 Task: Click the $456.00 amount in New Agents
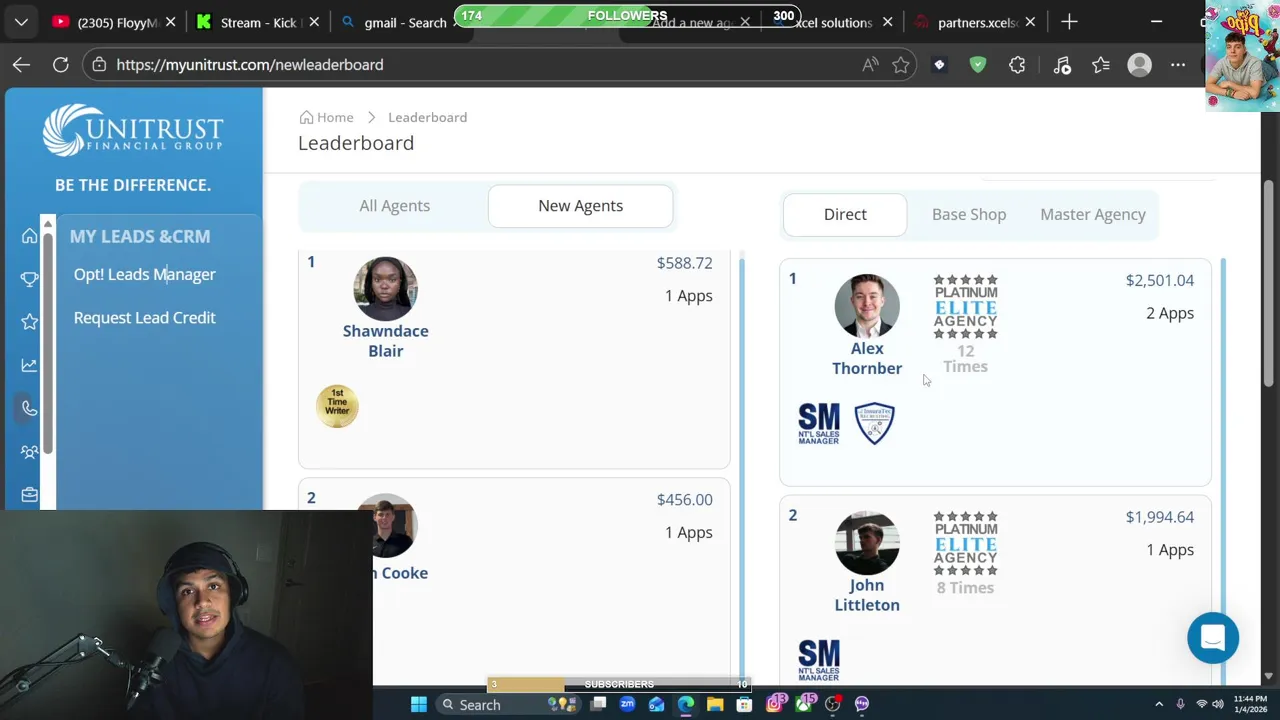(x=685, y=500)
